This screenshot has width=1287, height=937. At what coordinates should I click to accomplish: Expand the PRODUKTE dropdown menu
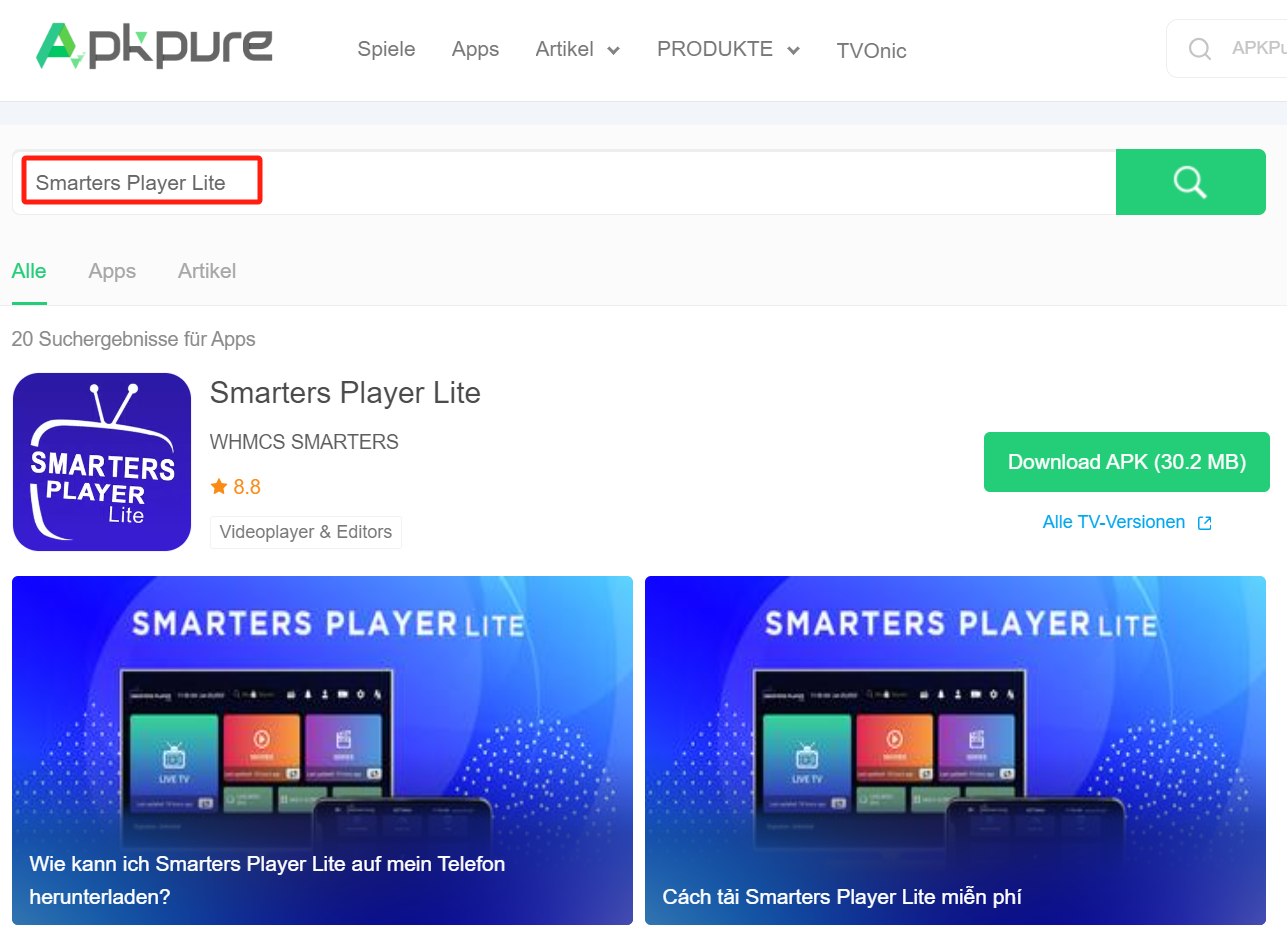tap(727, 49)
